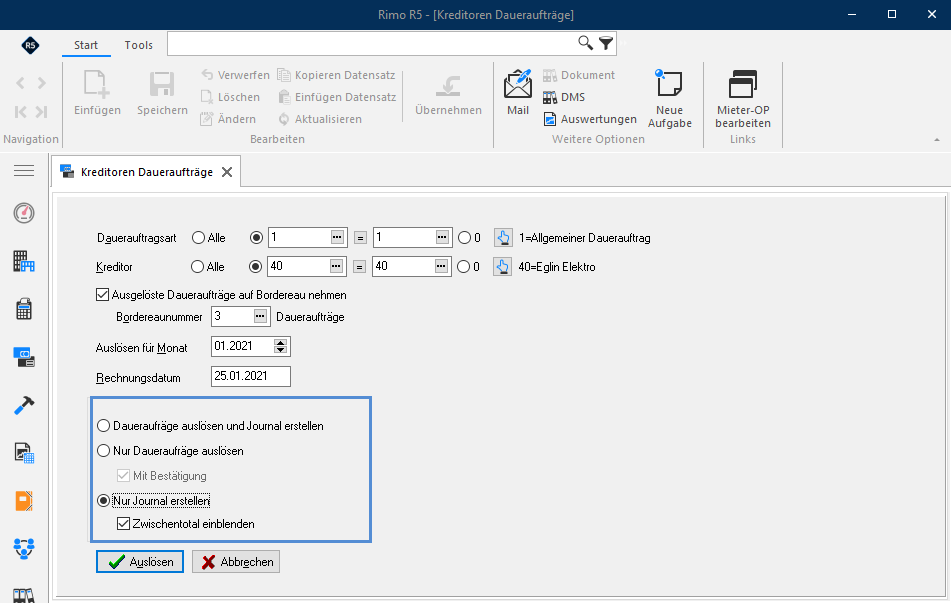Create a Neue Aufgabe
Image resolution: width=951 pixels, height=603 pixels.
[x=670, y=99]
